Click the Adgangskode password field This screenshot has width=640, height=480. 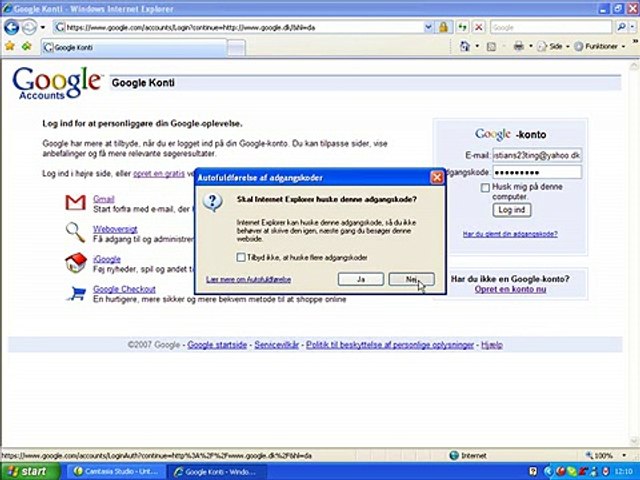537,172
